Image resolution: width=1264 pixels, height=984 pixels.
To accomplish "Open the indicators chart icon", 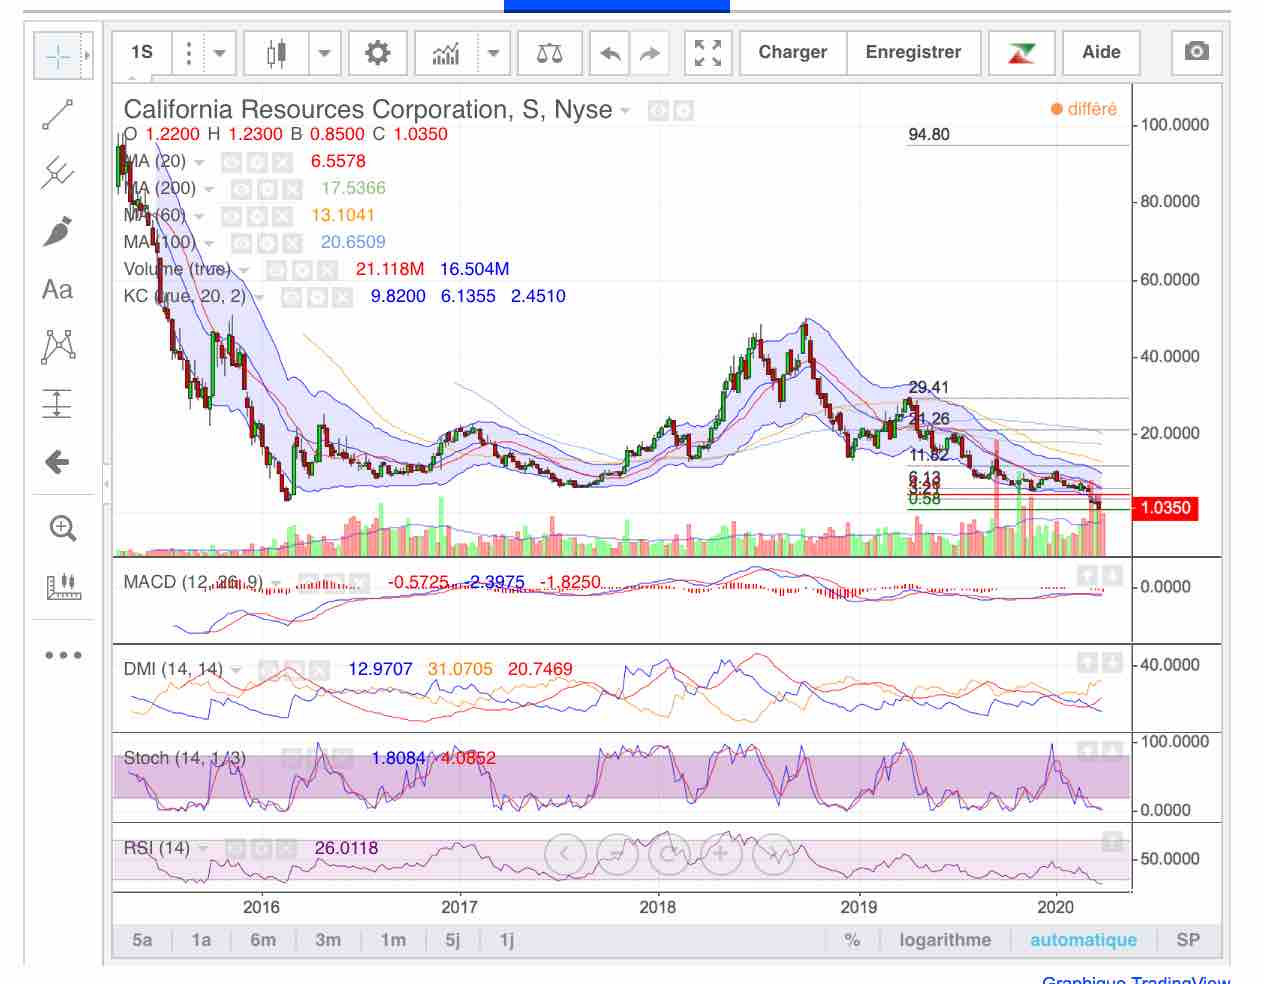I will pyautogui.click(x=446, y=53).
